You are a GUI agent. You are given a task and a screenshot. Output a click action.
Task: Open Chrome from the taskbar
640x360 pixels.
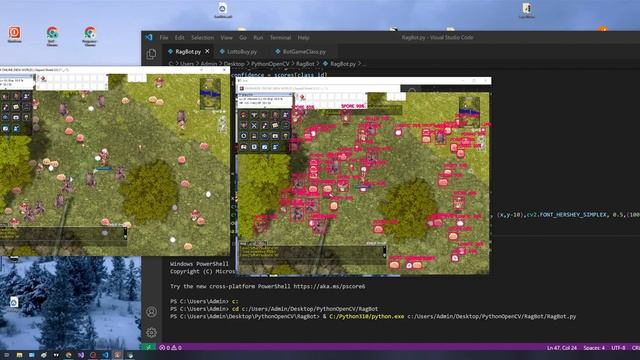click(x=69, y=356)
